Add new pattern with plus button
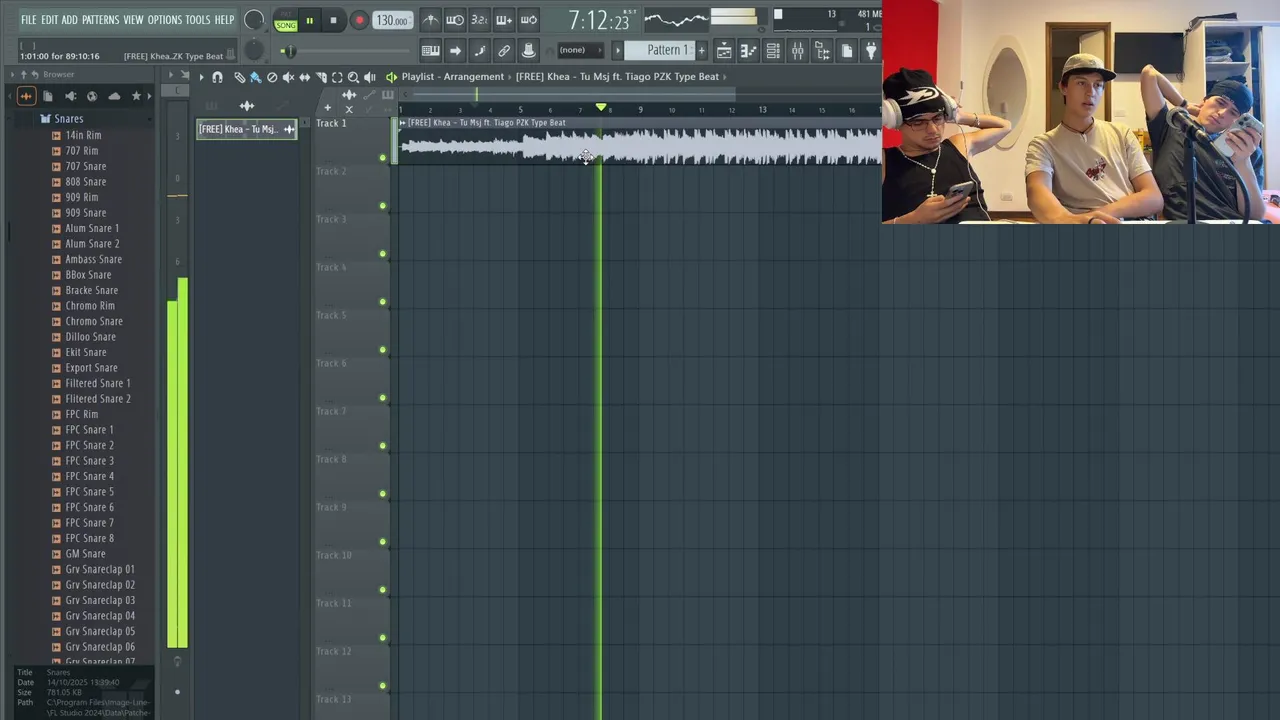The width and height of the screenshot is (1280, 720). click(x=701, y=50)
